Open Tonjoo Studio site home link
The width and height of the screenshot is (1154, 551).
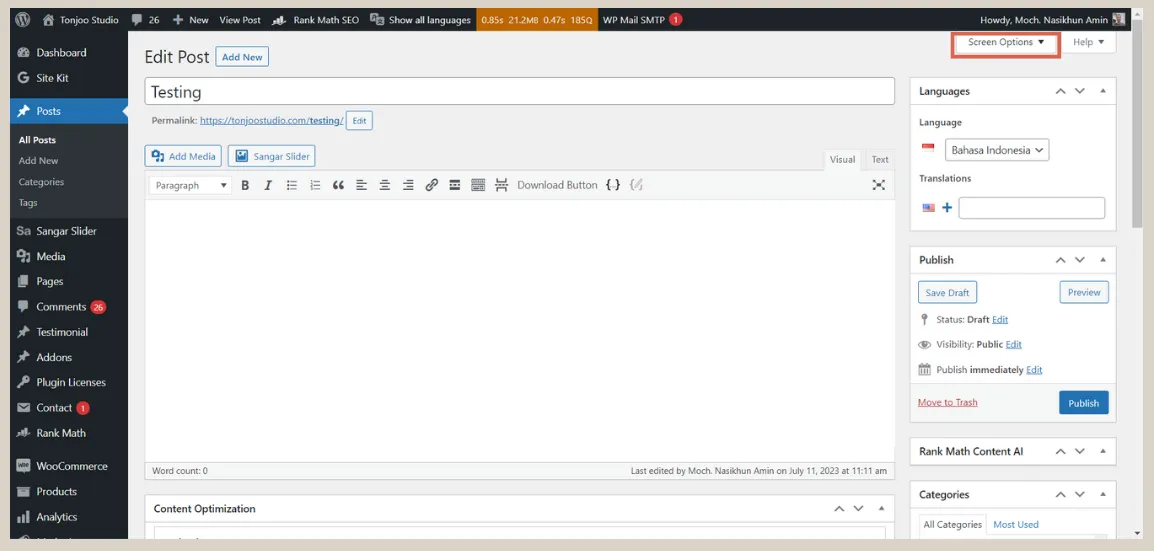tap(80, 20)
